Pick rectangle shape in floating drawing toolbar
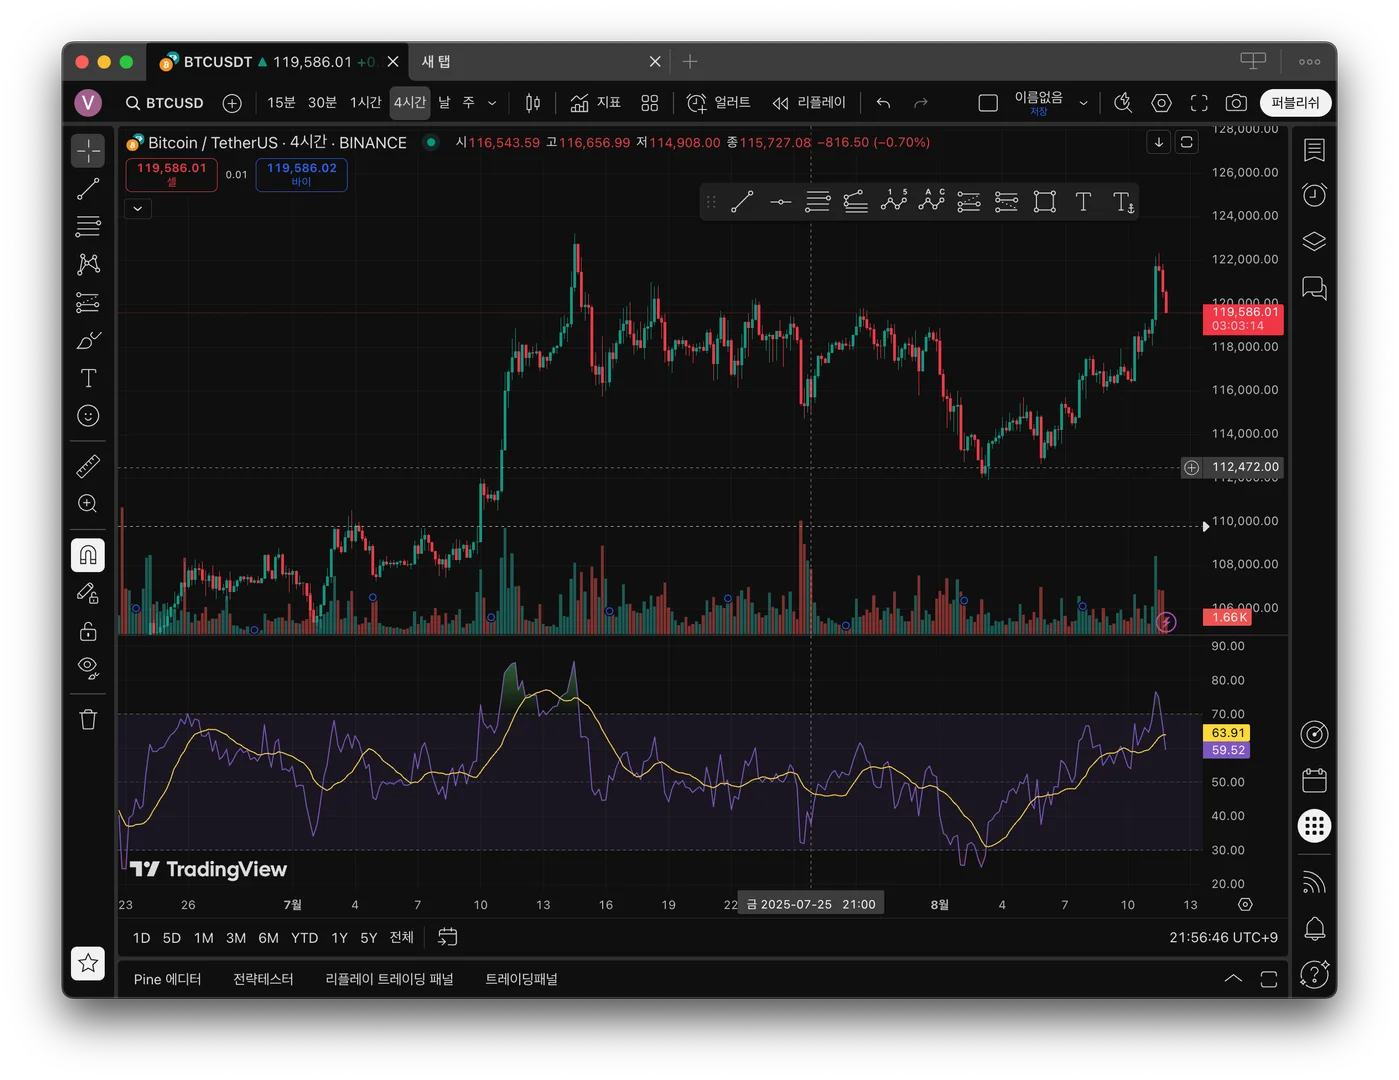This screenshot has width=1399, height=1080. (x=1045, y=202)
